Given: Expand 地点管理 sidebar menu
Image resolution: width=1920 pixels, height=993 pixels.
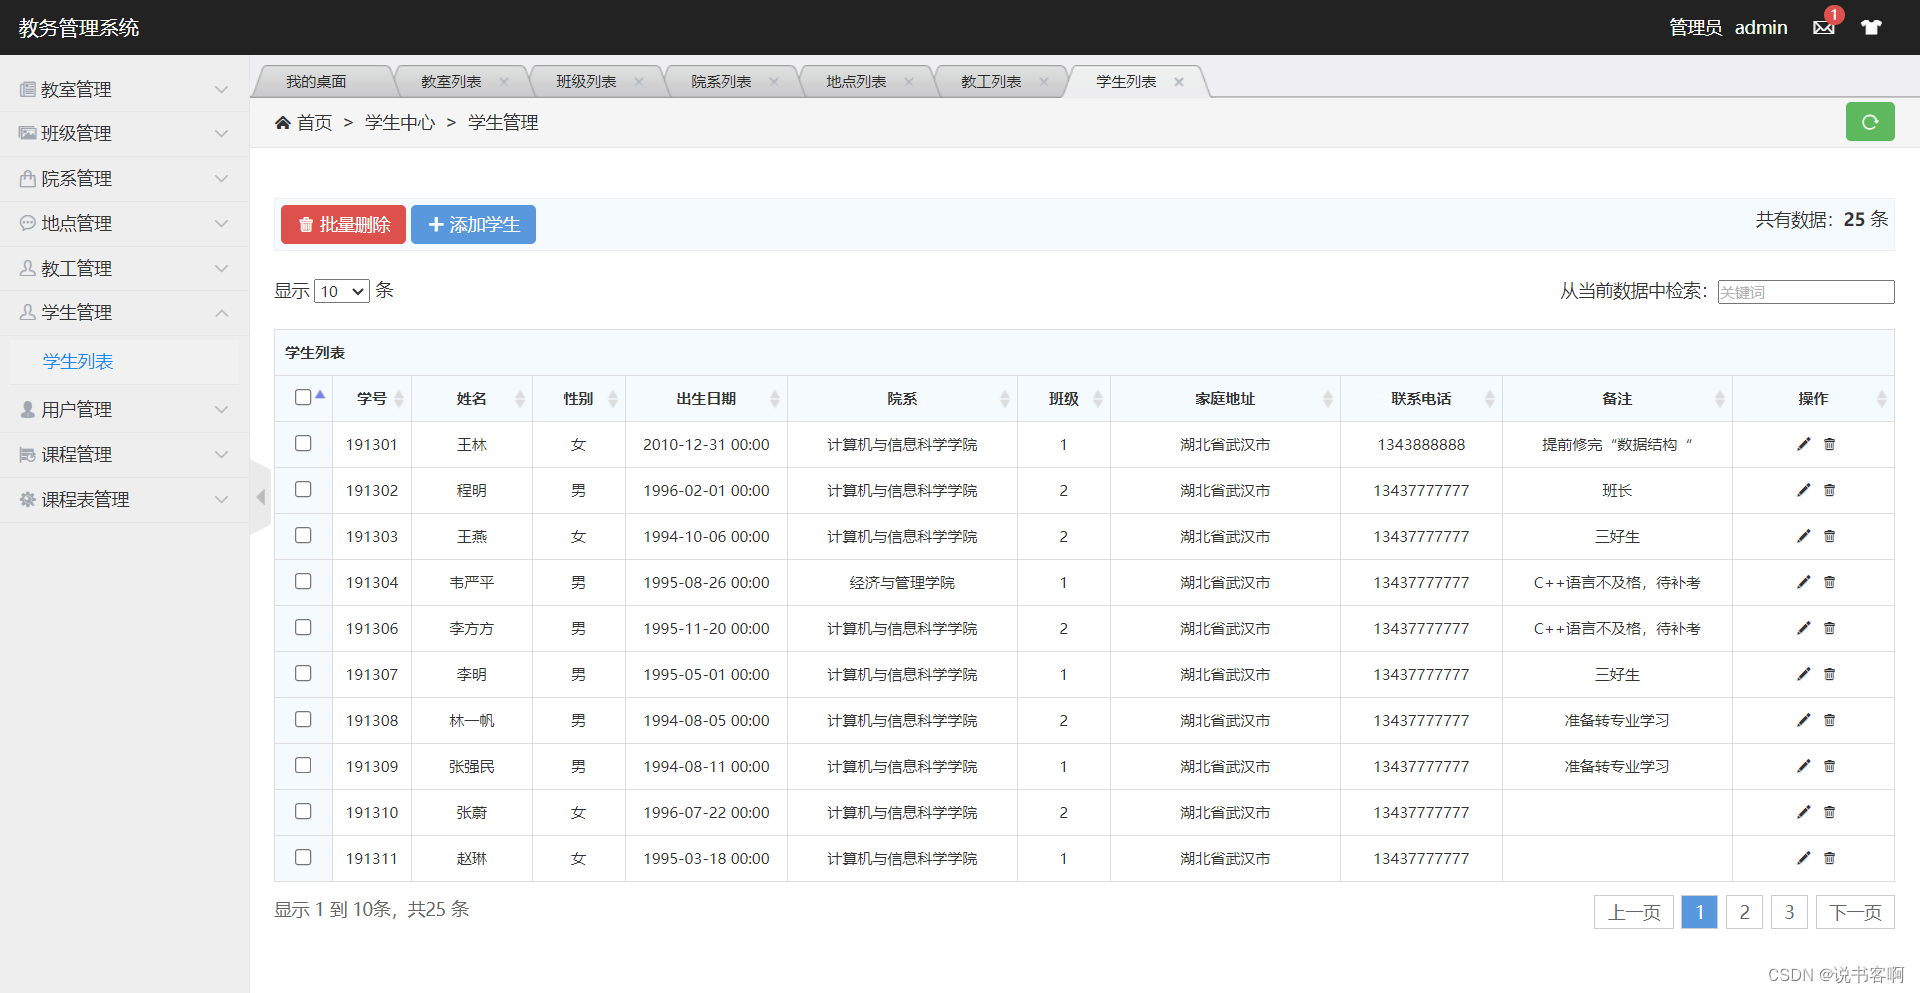Looking at the screenshot, I should pyautogui.click(x=124, y=223).
